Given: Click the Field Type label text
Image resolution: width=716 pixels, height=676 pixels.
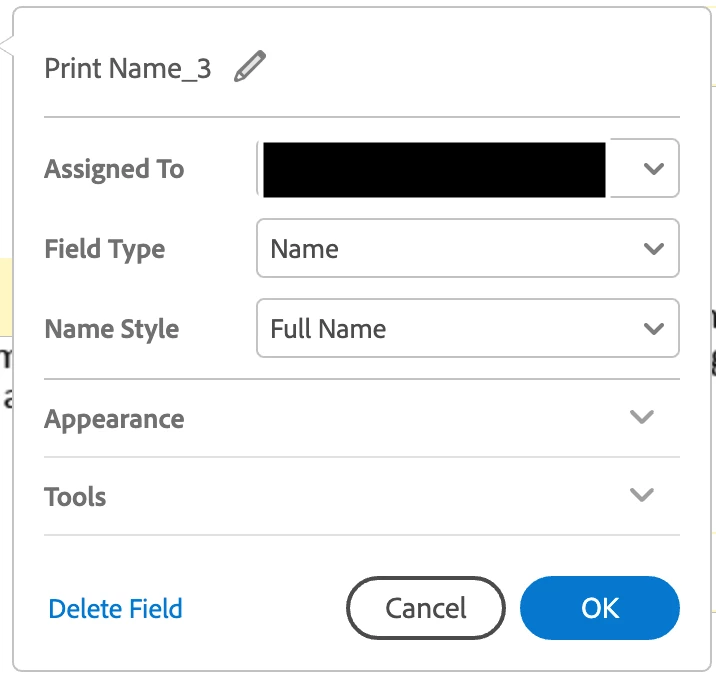Looking at the screenshot, I should click(x=105, y=248).
